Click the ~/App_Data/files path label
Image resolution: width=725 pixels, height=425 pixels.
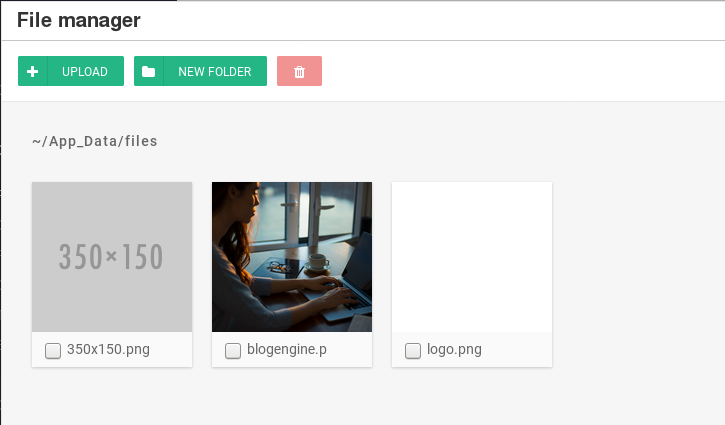point(95,142)
